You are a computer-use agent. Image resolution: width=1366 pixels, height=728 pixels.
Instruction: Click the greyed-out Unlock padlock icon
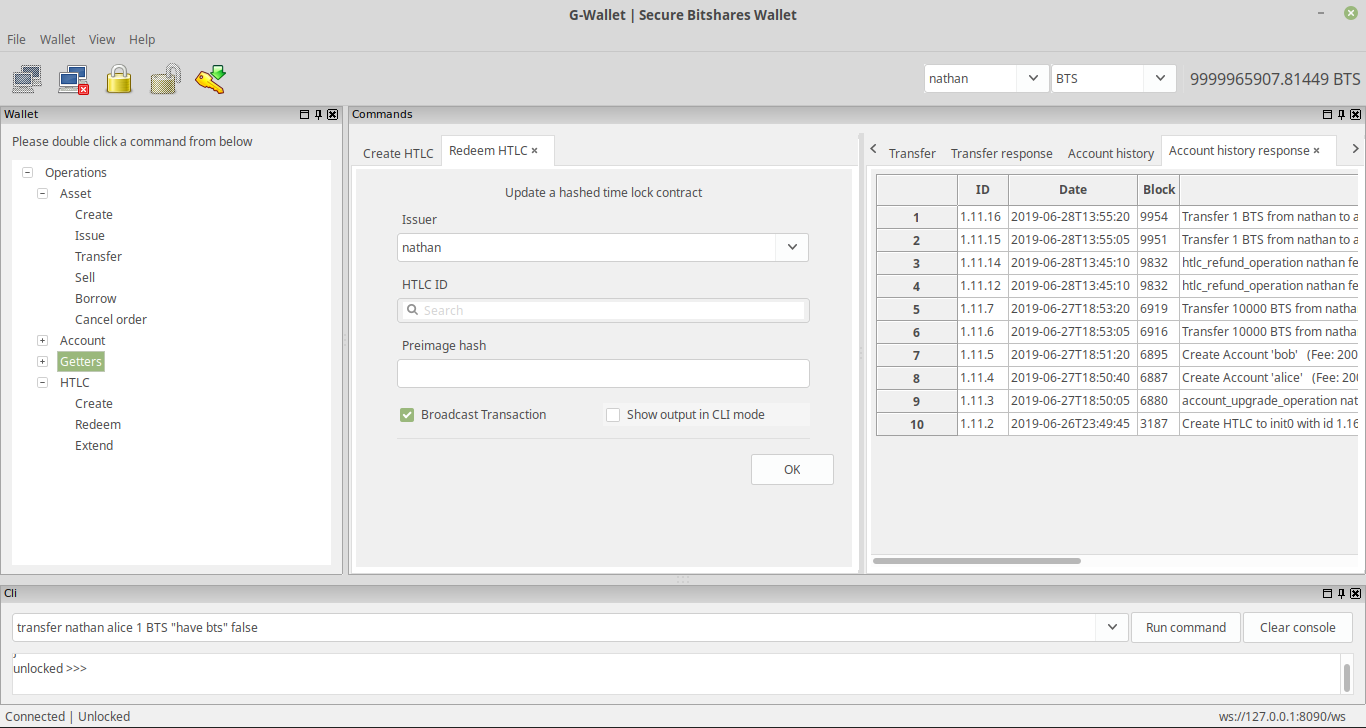click(x=165, y=79)
